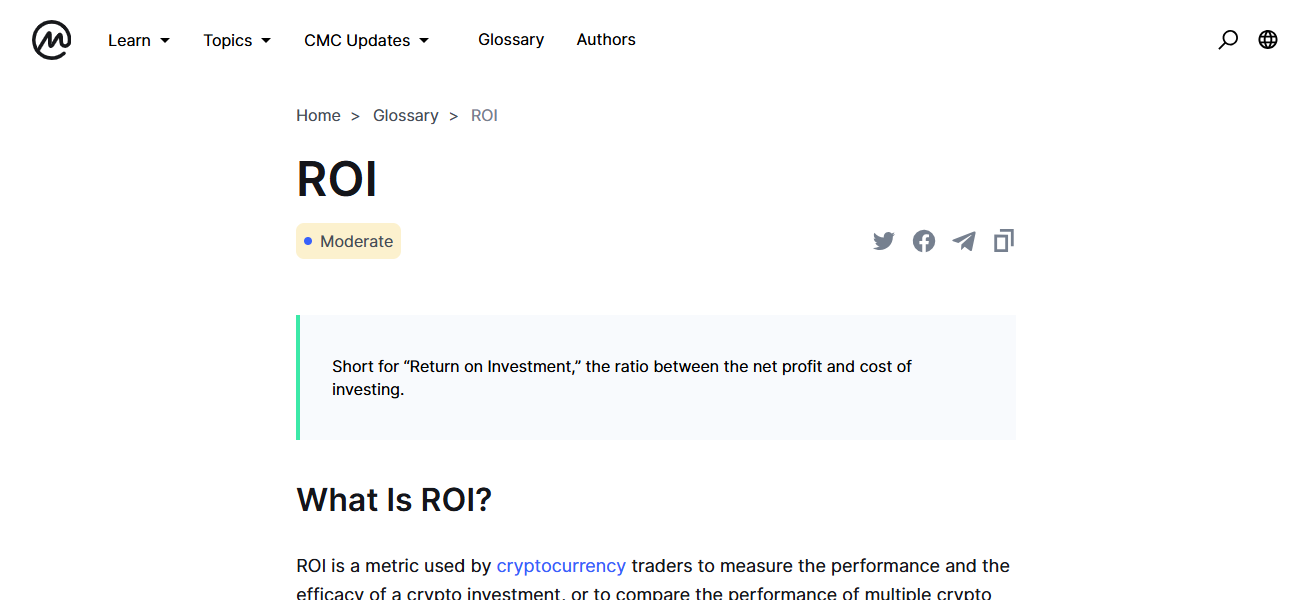This screenshot has height=600, width=1312.
Task: Open the search magnifier
Action: point(1227,39)
